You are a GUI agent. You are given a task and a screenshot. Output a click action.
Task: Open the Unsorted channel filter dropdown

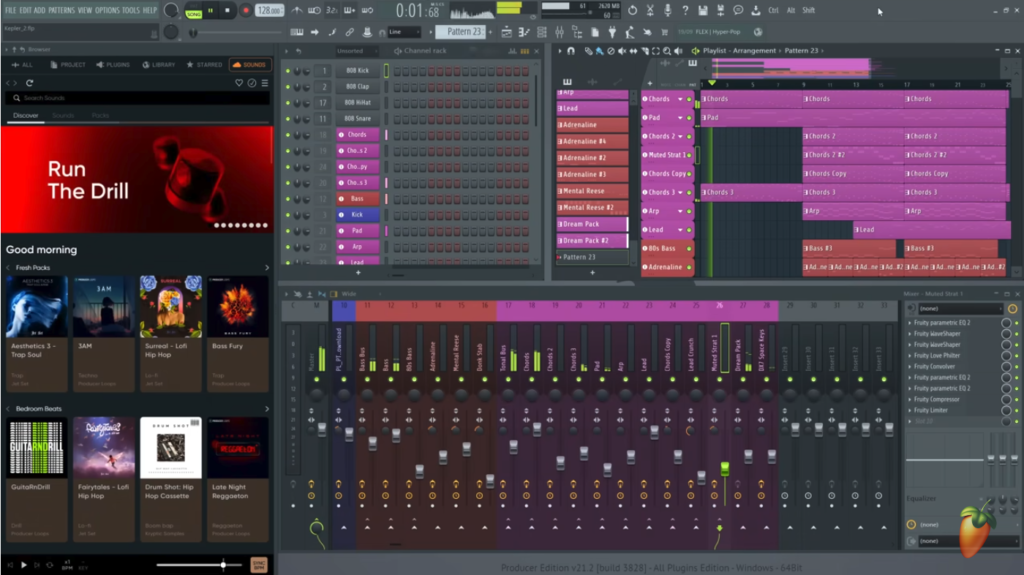tap(355, 51)
